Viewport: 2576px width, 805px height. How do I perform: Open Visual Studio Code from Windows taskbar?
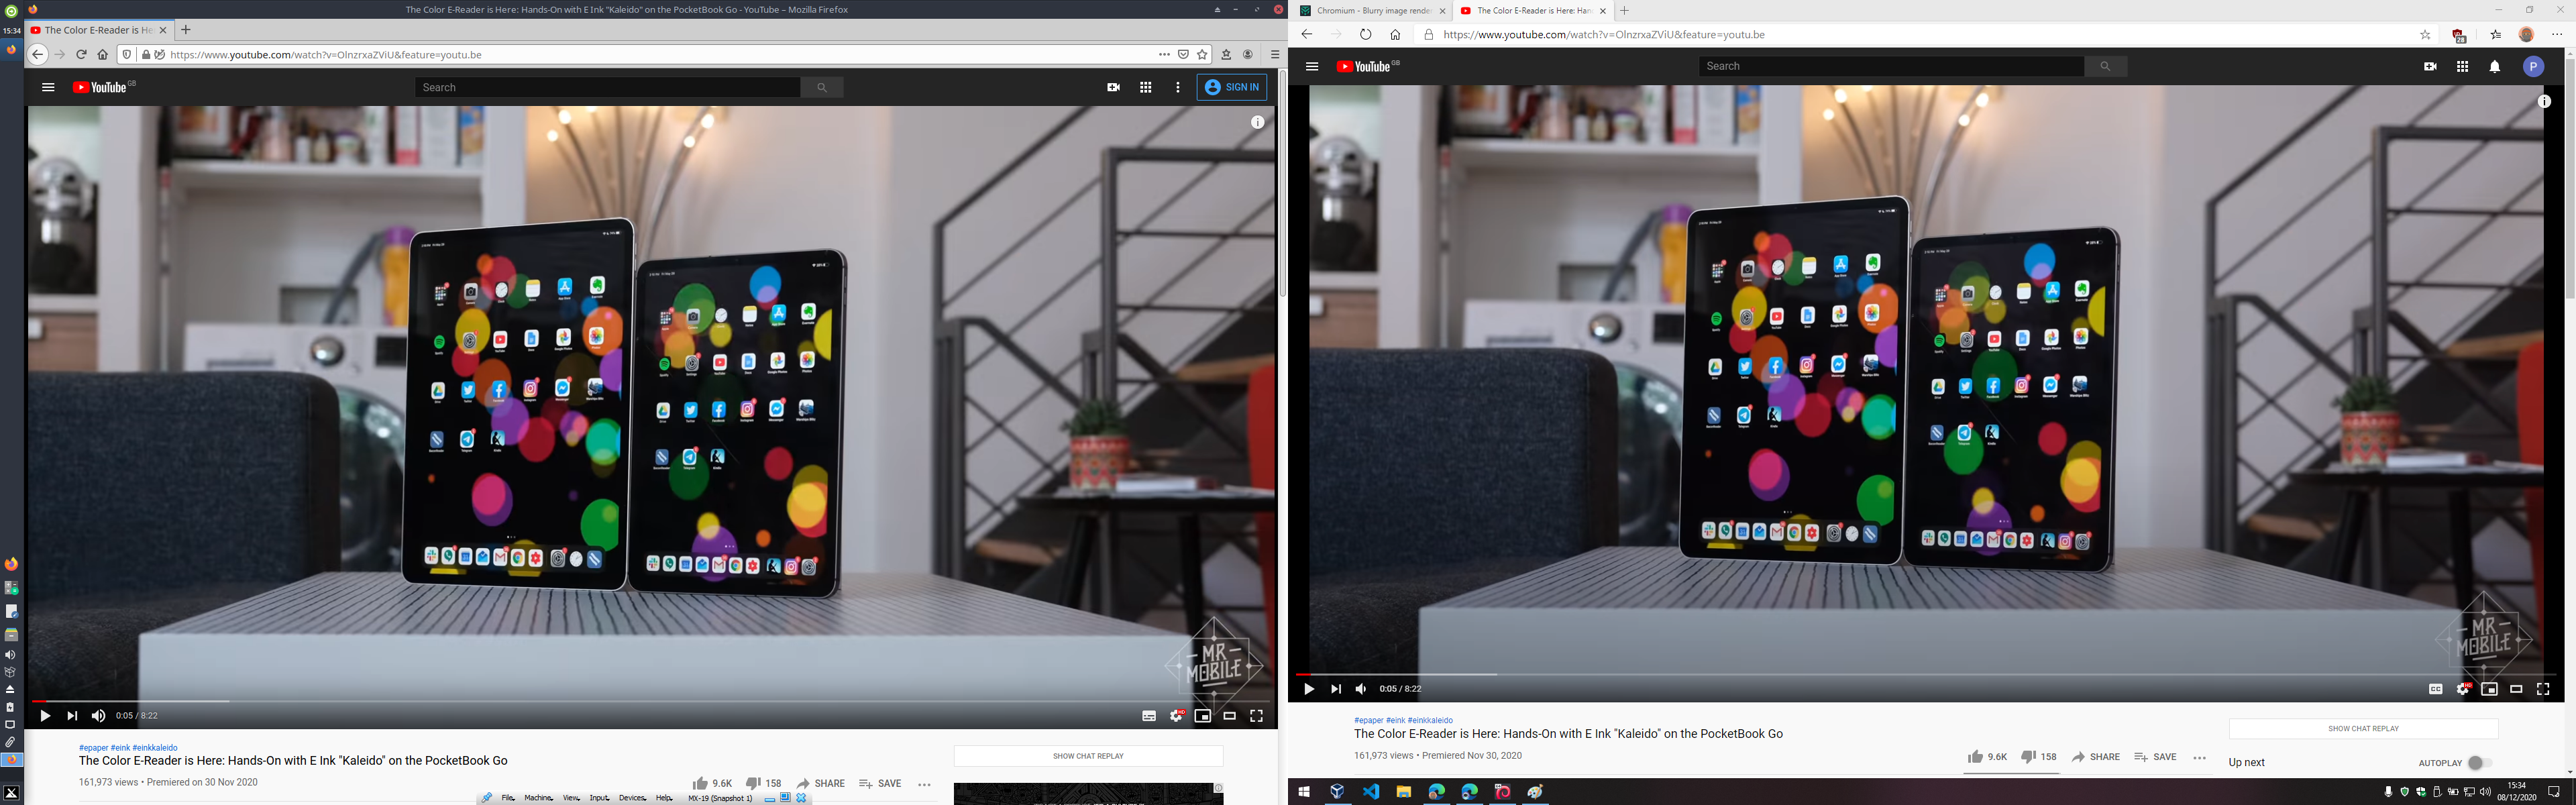tap(1370, 792)
